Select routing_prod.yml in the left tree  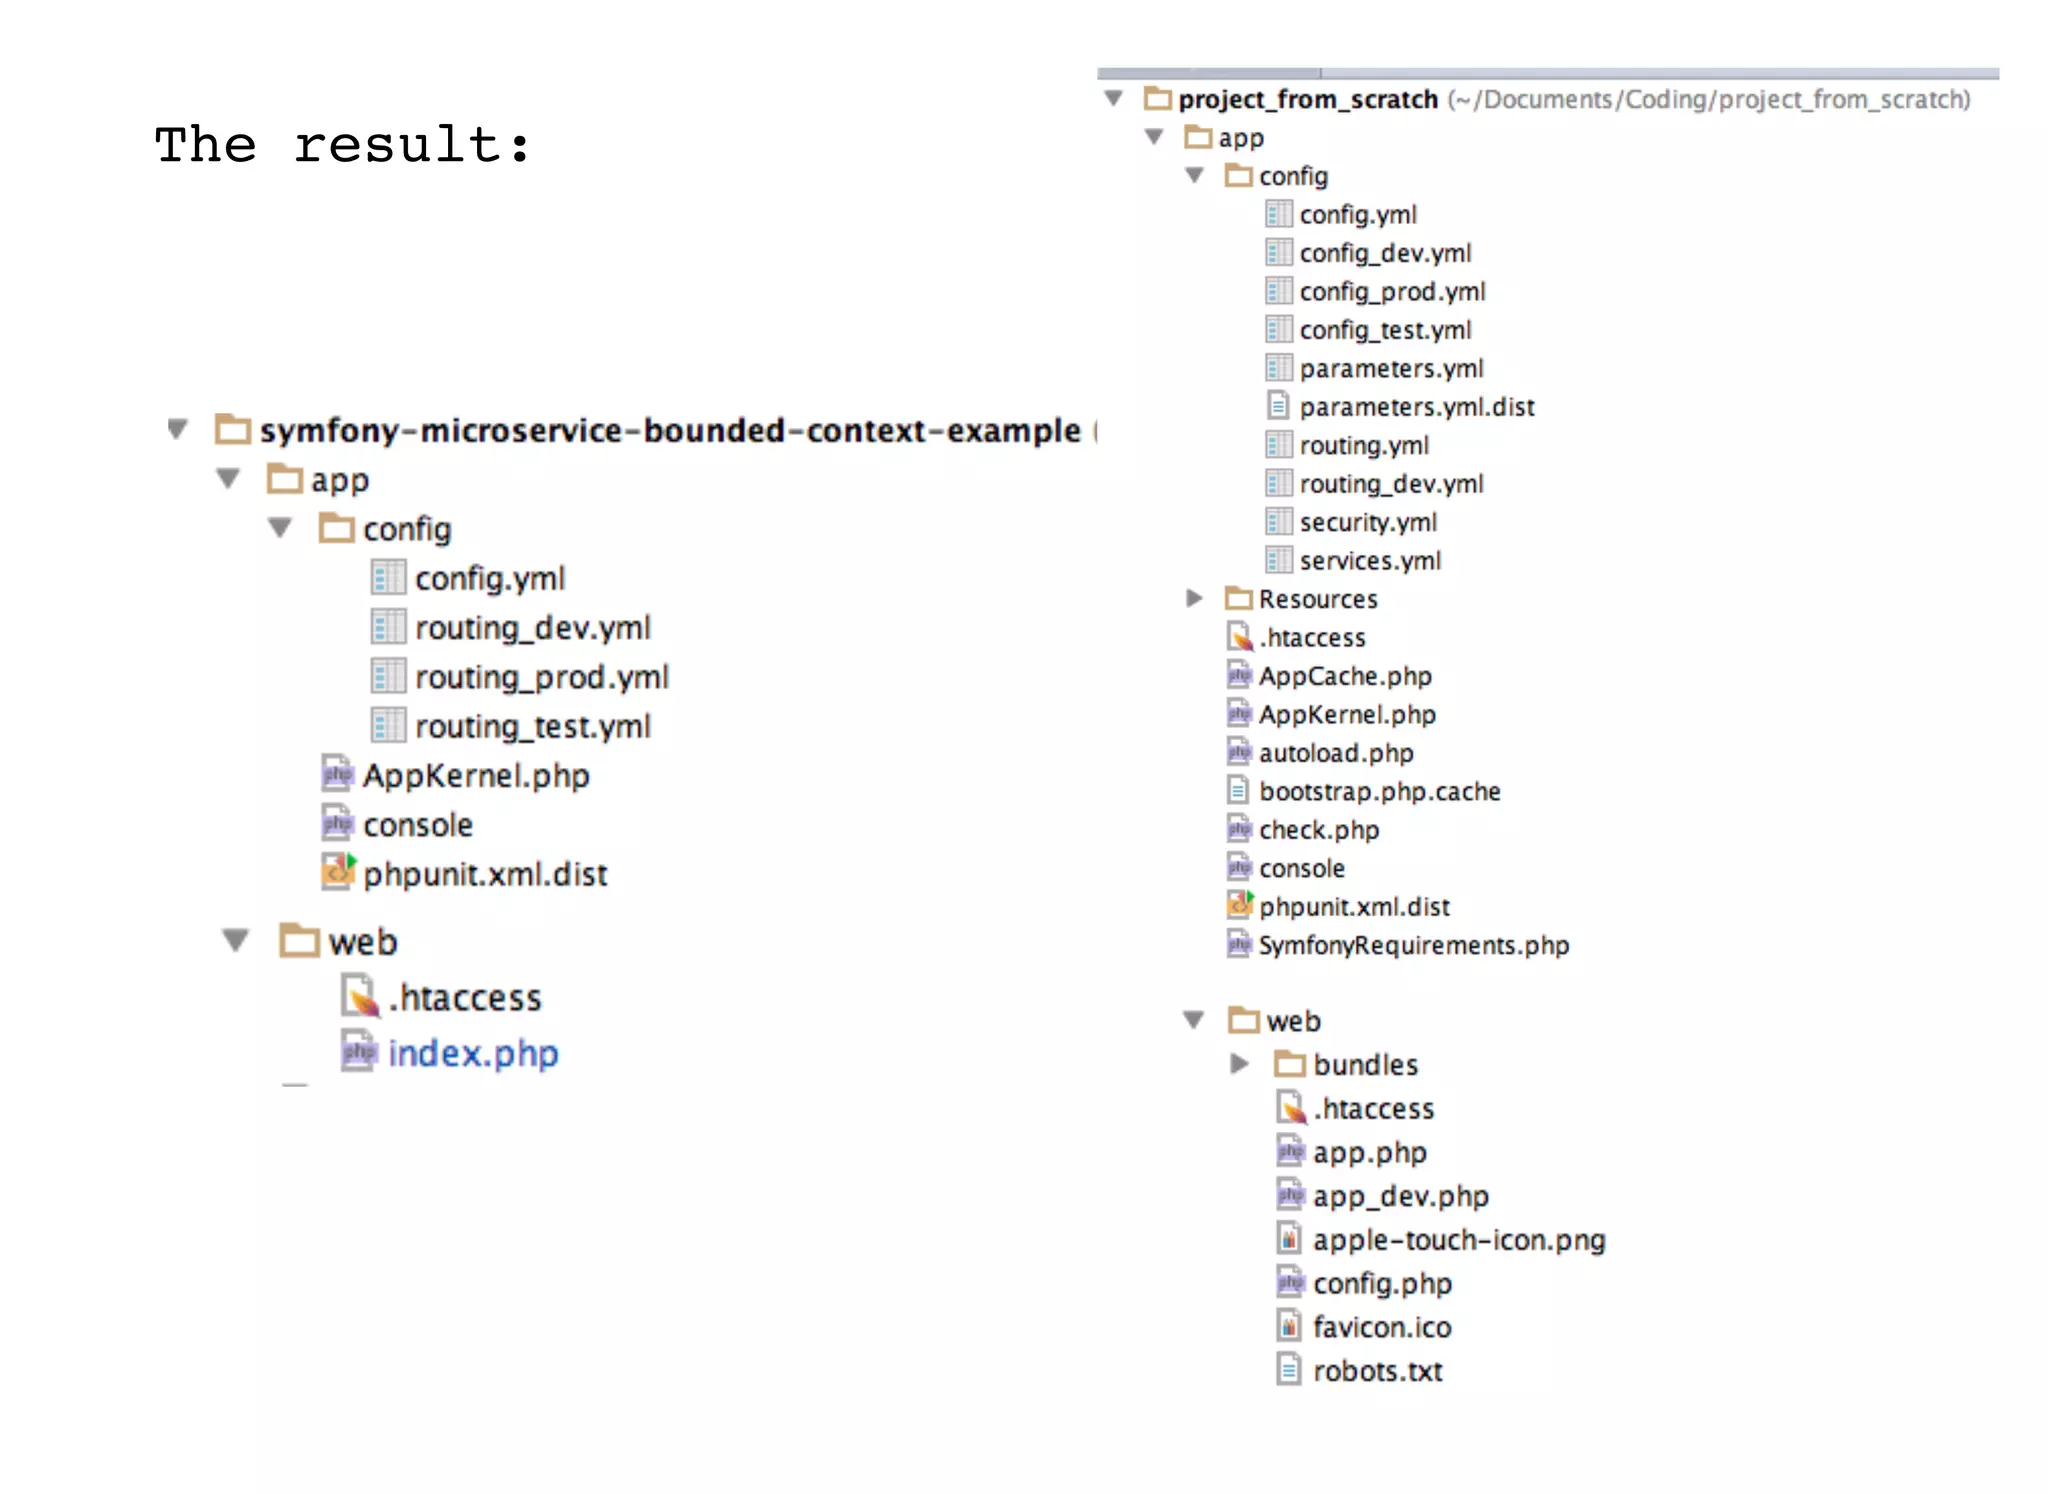(541, 677)
